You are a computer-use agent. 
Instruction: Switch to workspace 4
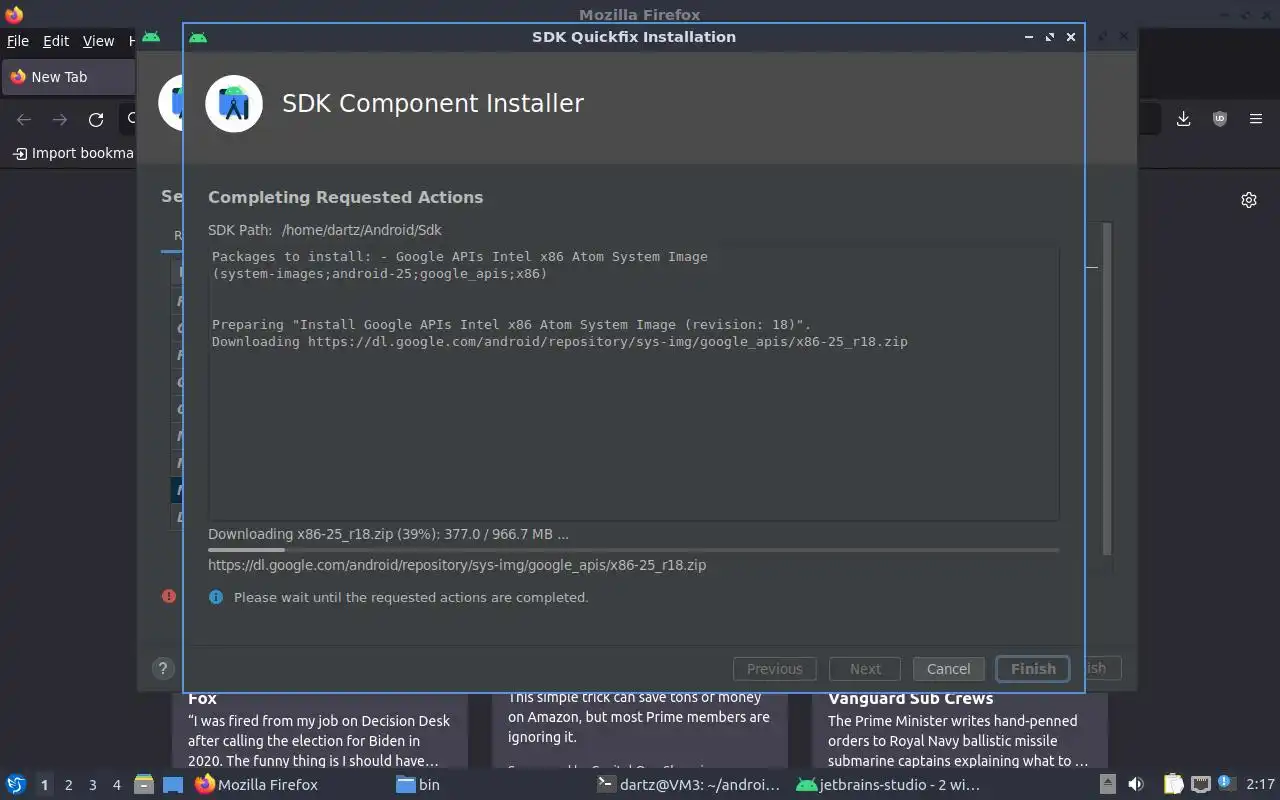117,785
